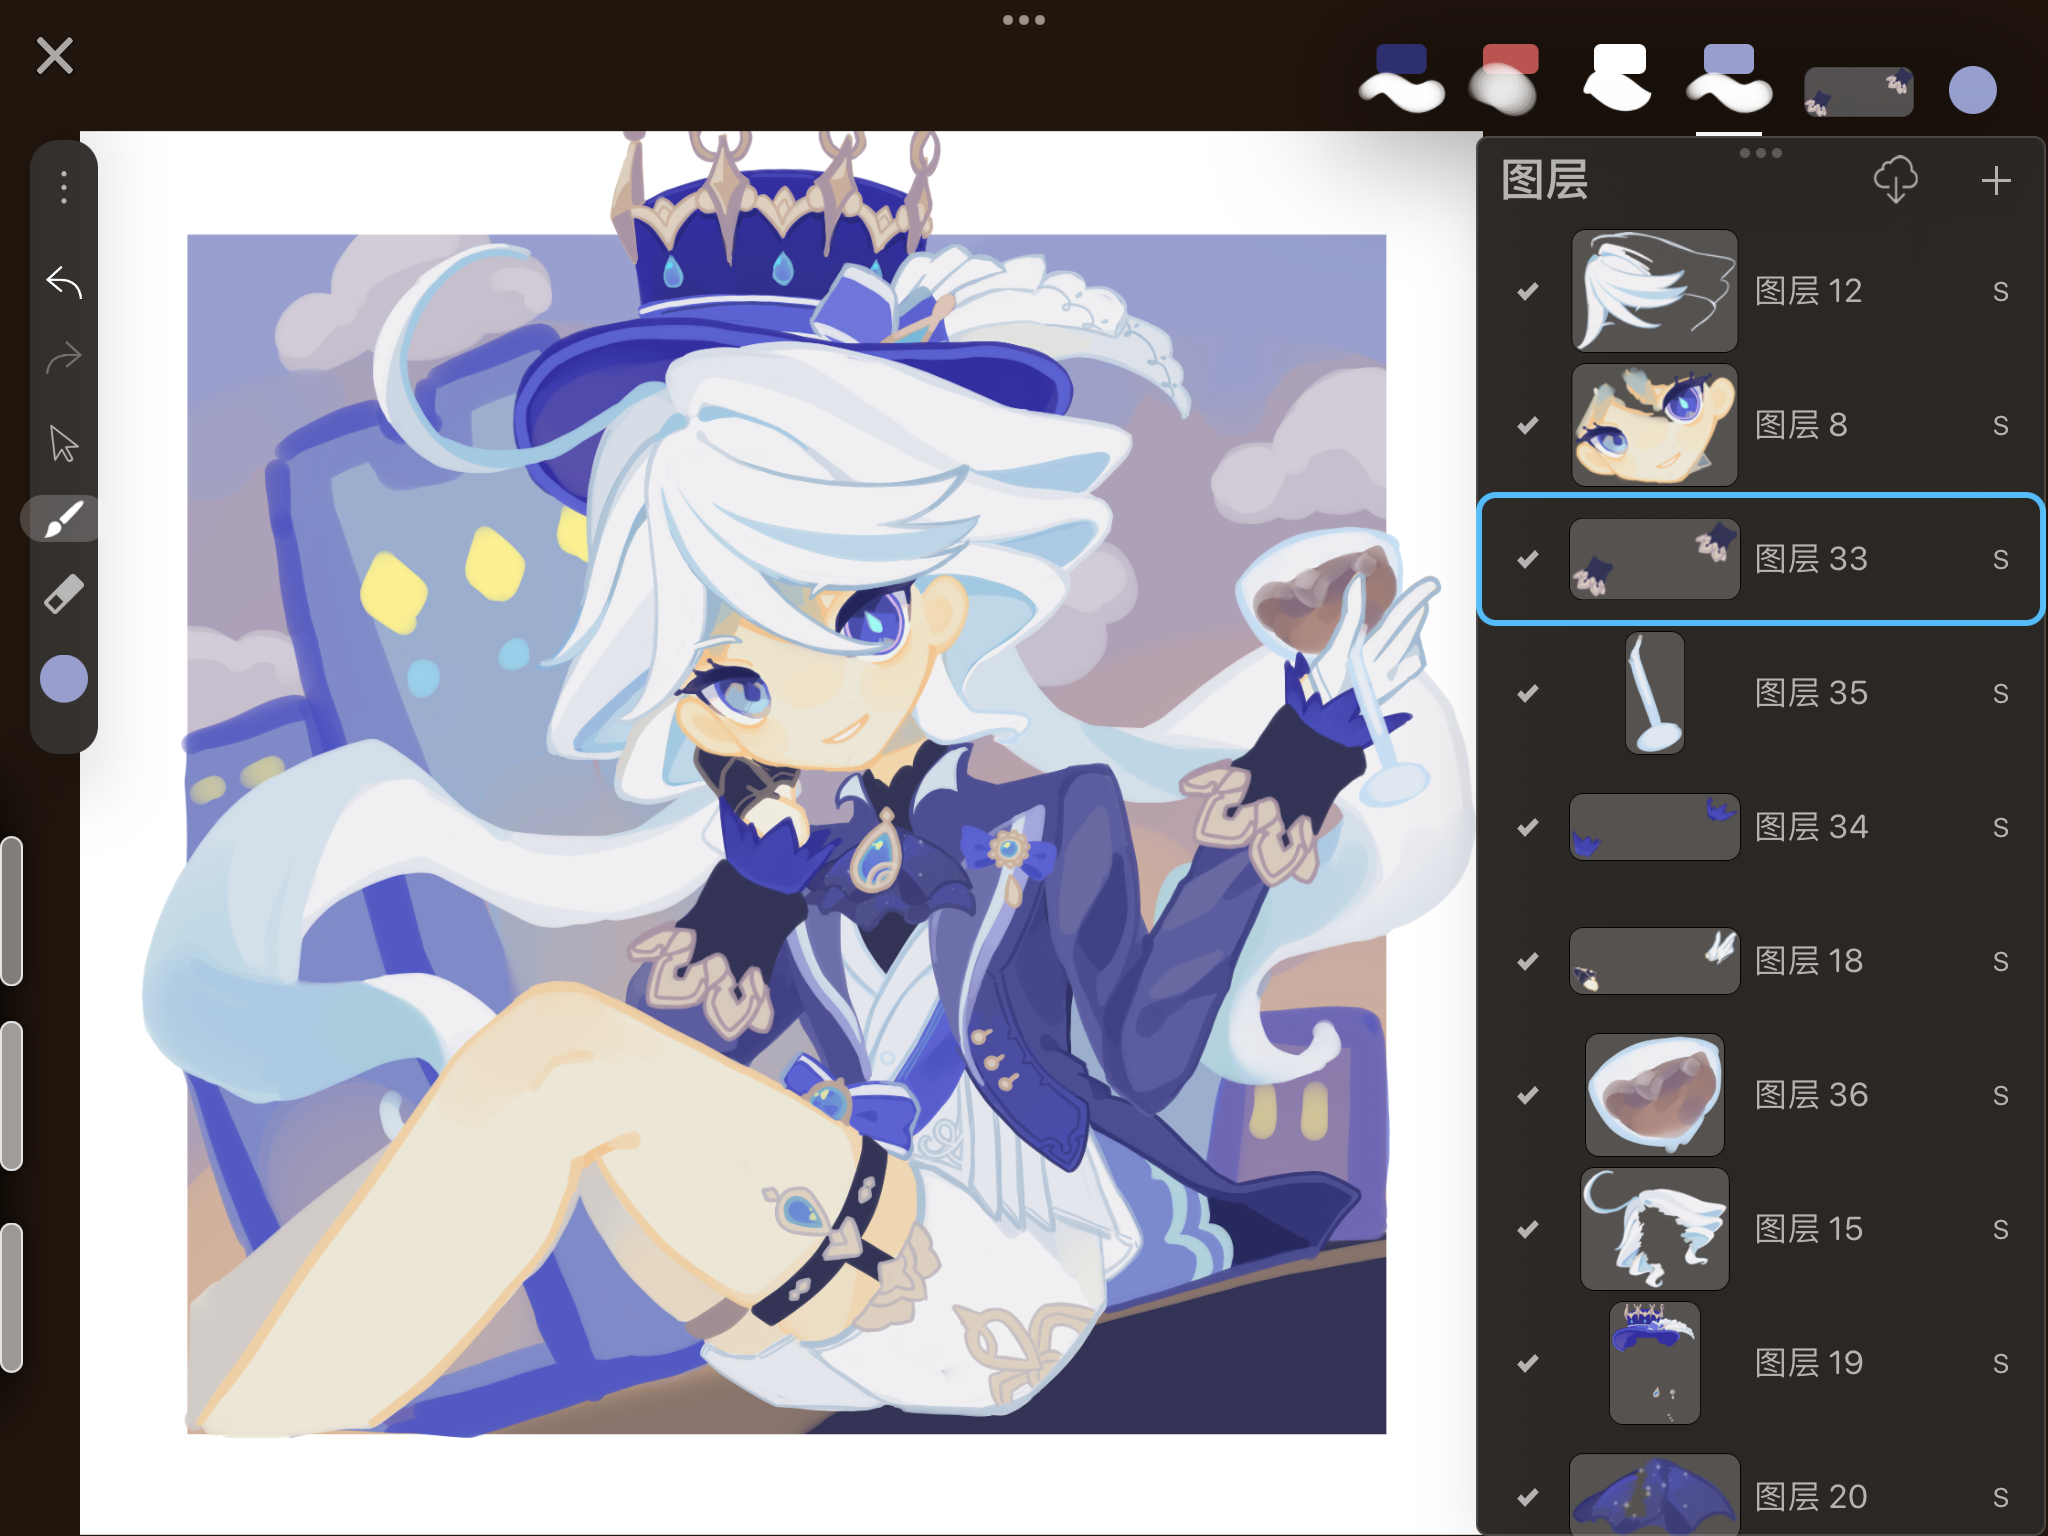Open the left toolbar three-dot options
This screenshot has height=1536, width=2048.
(64, 187)
